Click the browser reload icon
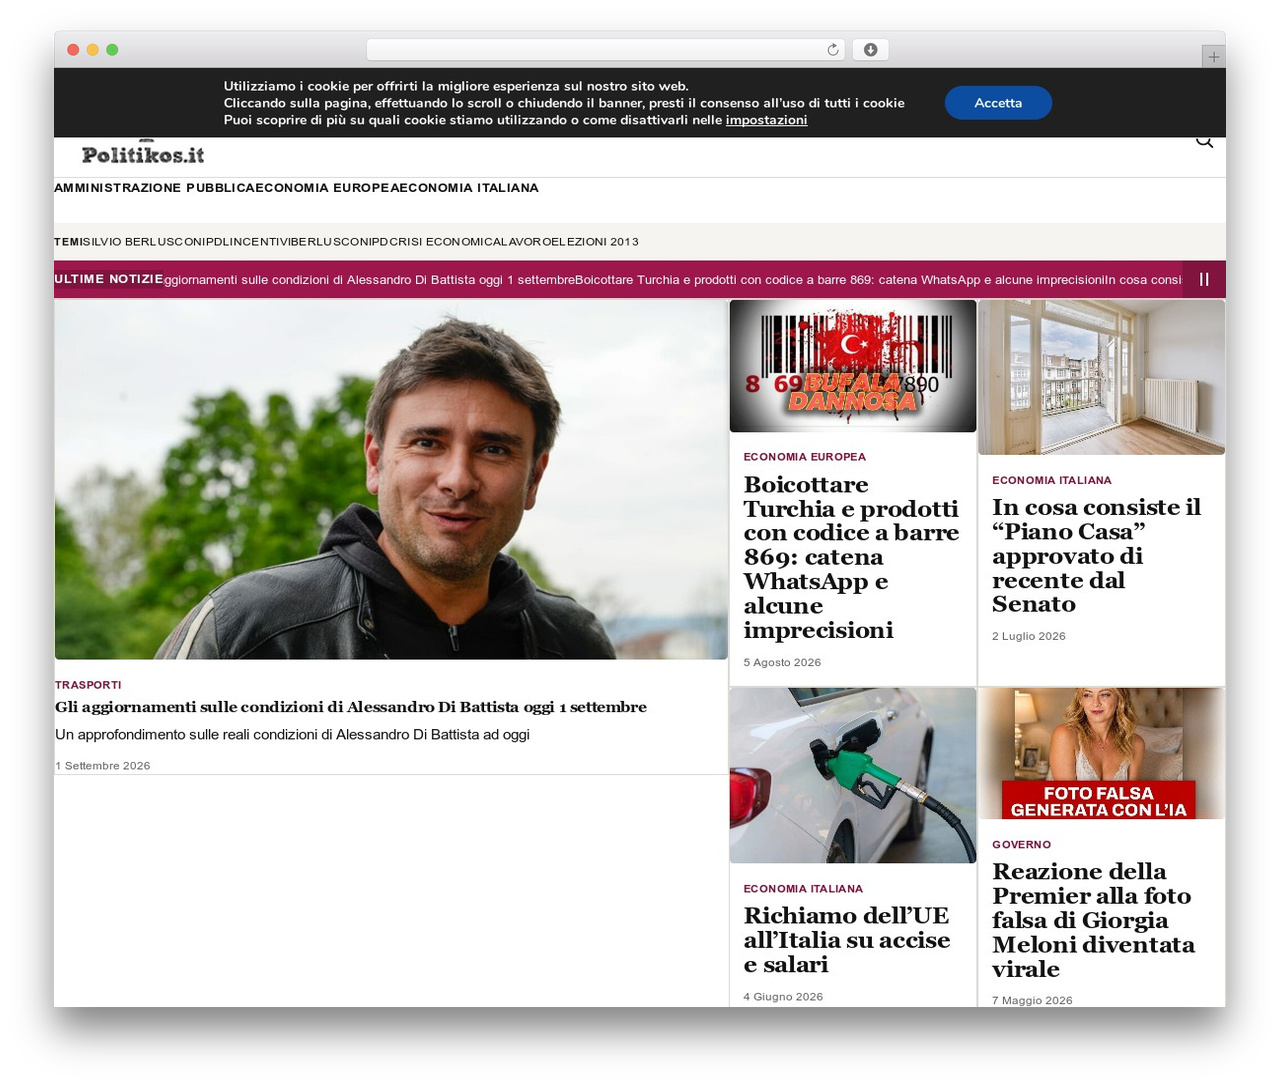The image size is (1280, 1084). click(832, 50)
